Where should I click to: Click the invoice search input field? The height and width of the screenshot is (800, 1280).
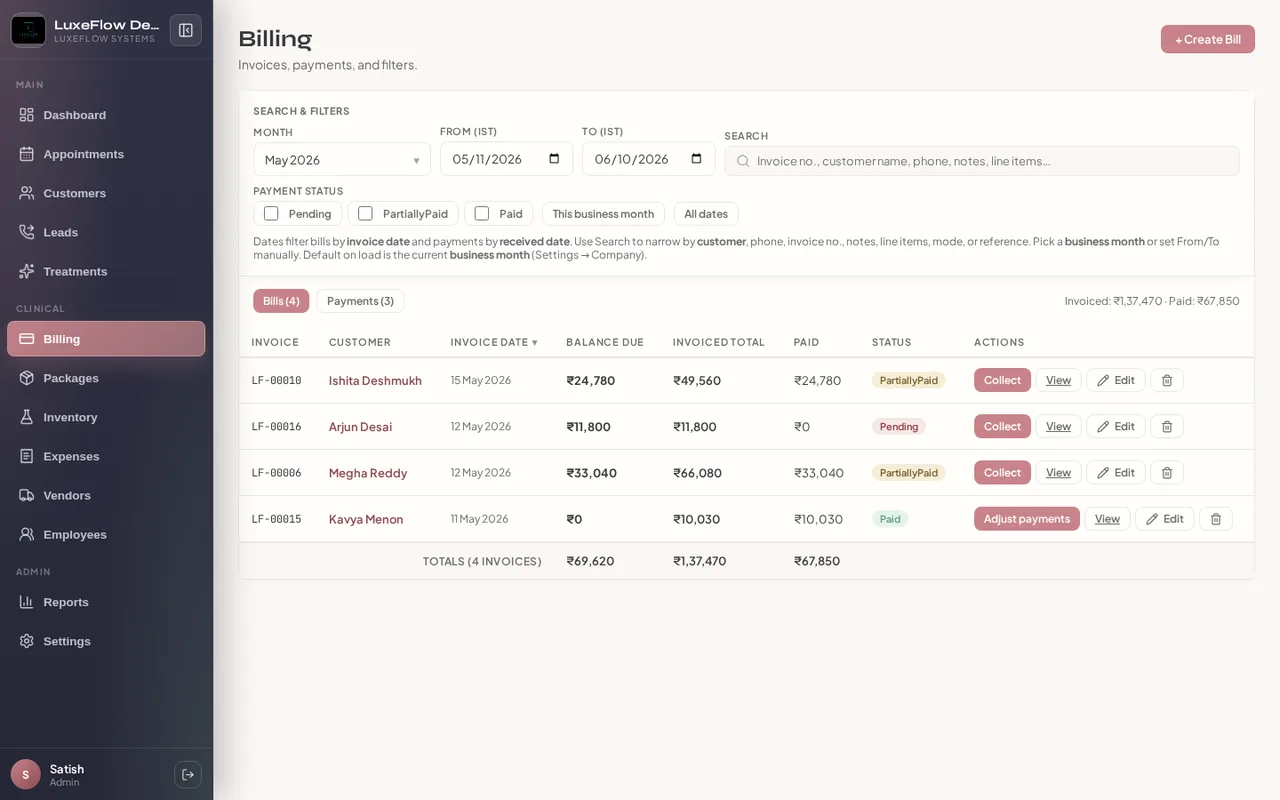pos(982,161)
